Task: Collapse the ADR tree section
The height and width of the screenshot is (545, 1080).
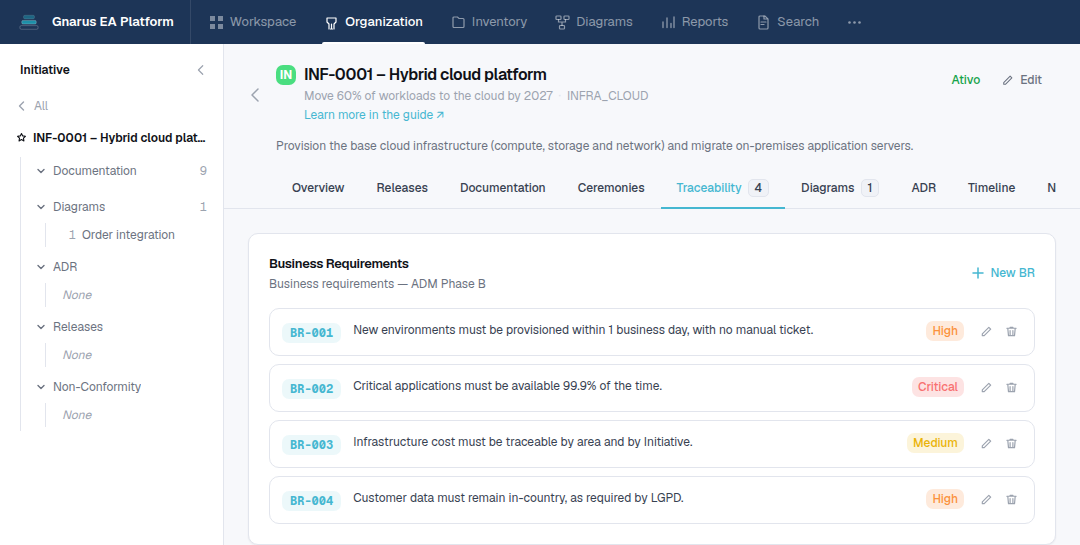Action: click(x=41, y=267)
